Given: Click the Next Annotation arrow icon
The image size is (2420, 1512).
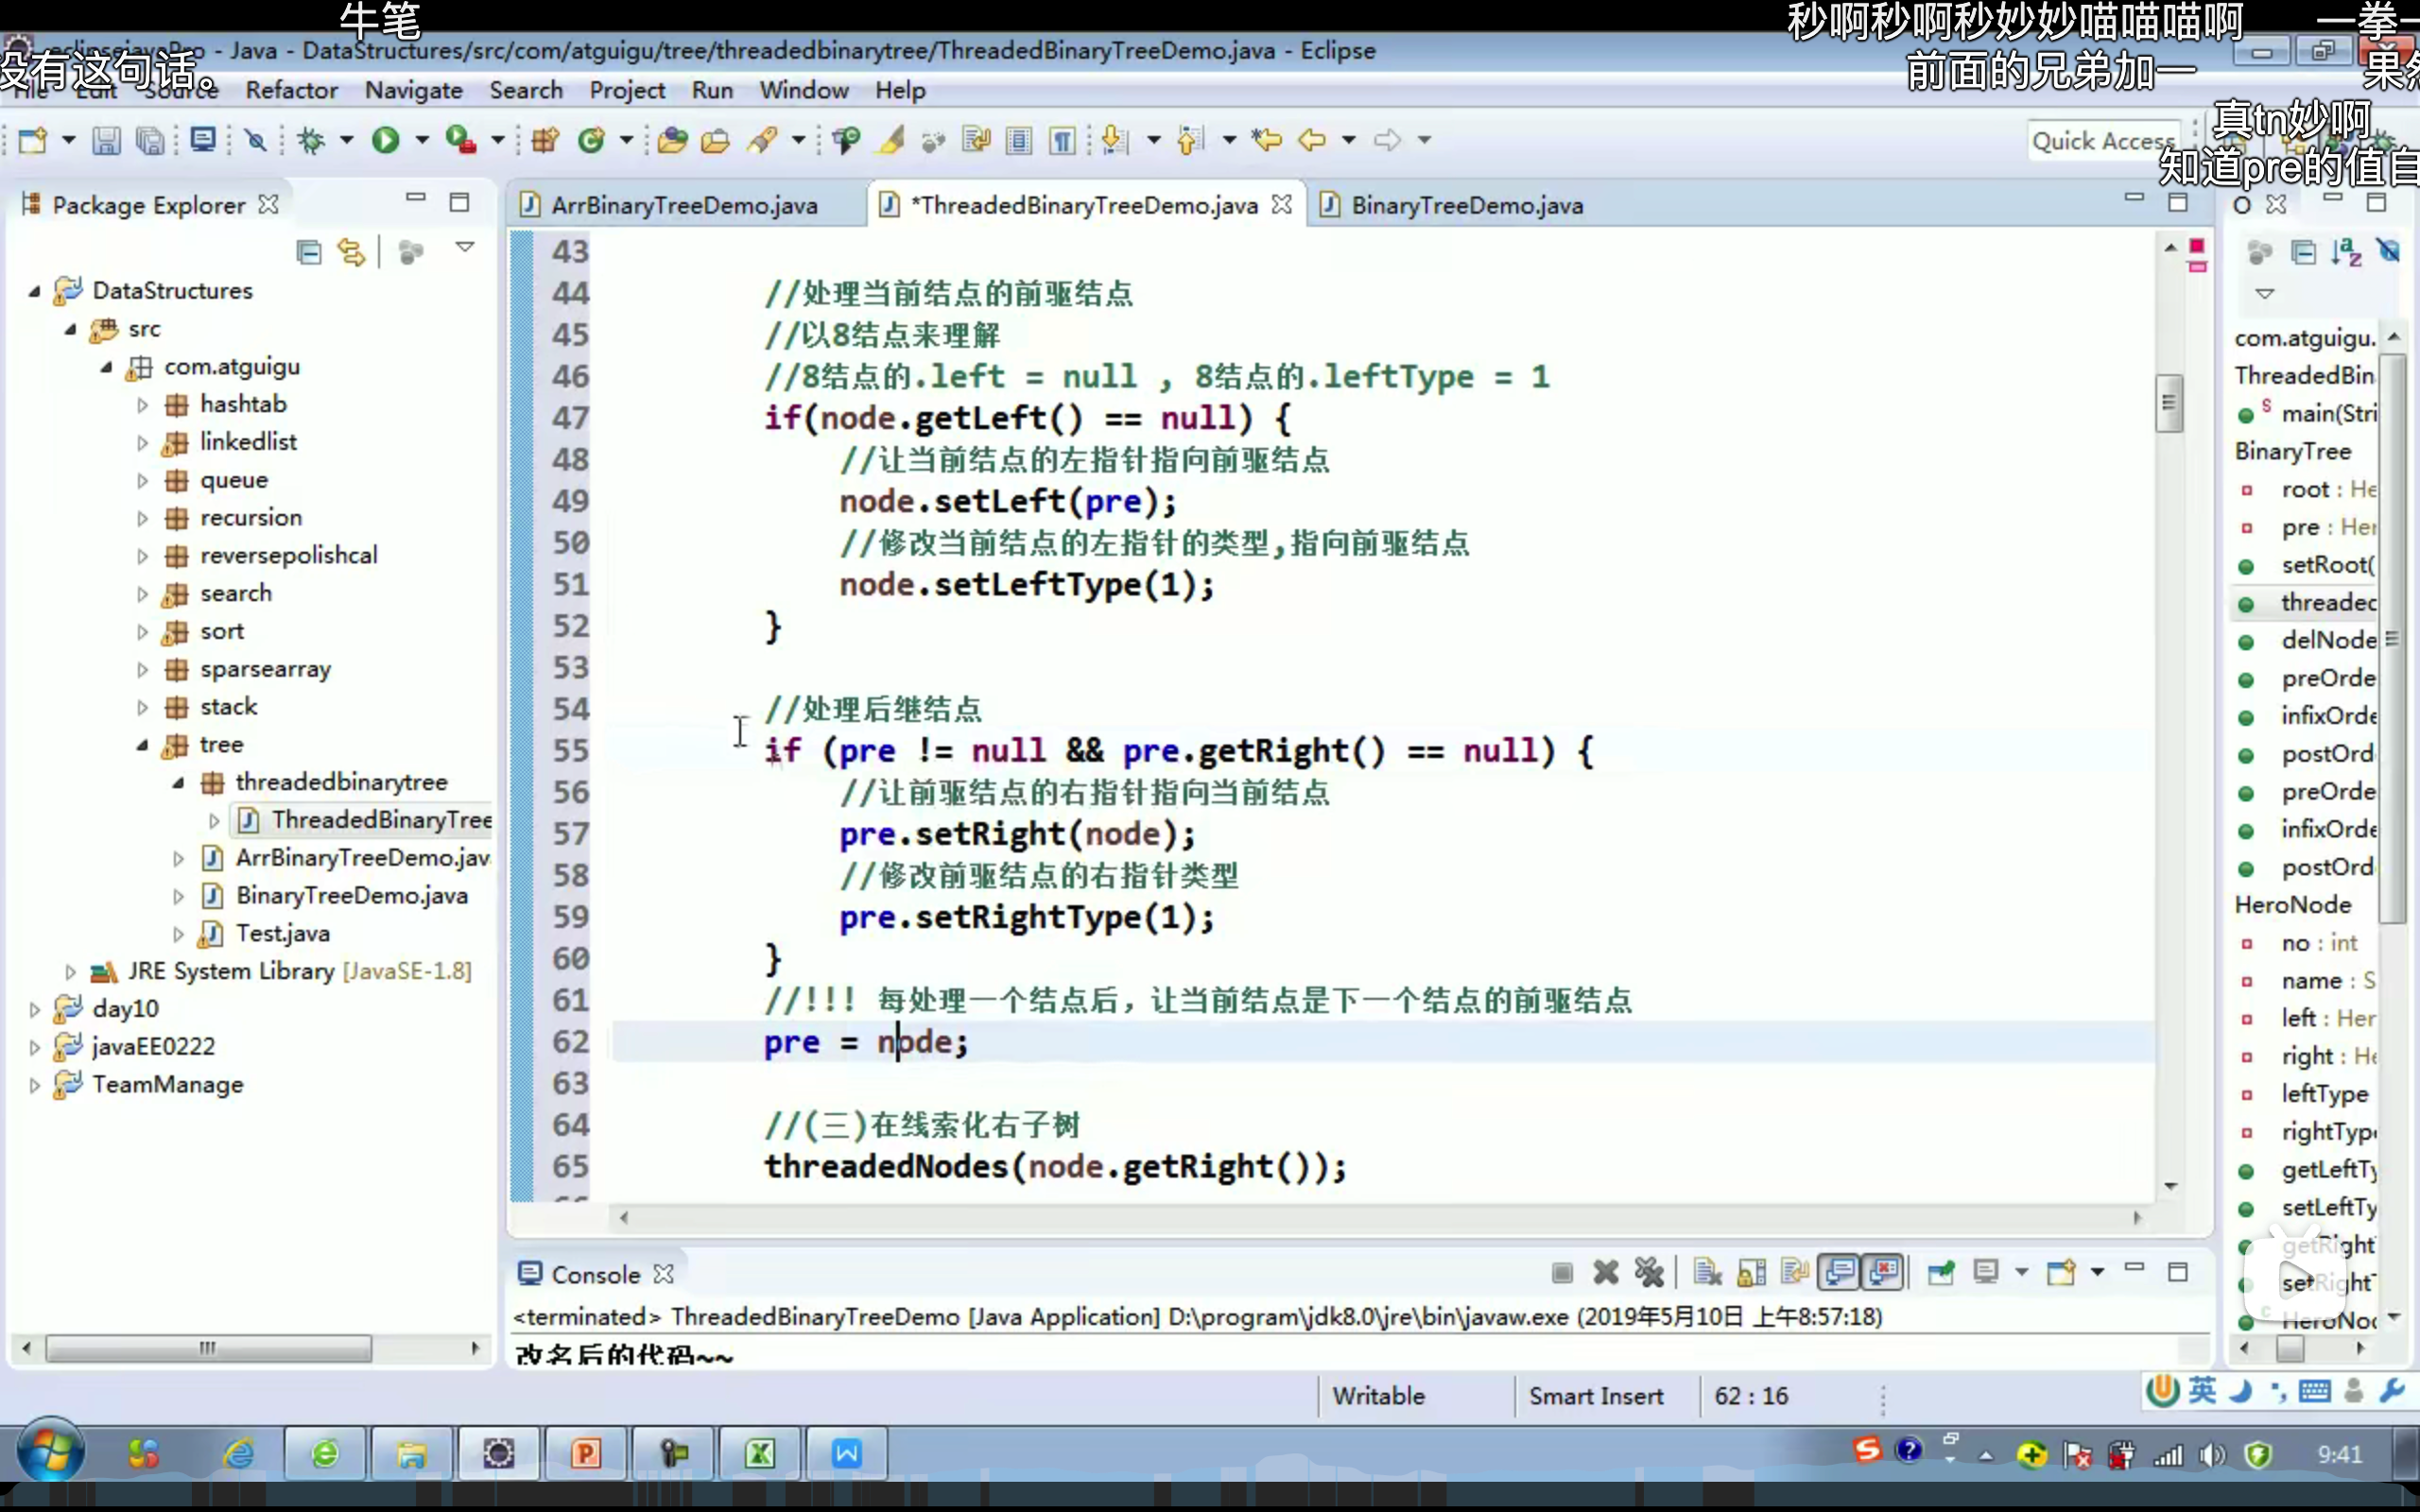Looking at the screenshot, I should tap(1114, 140).
